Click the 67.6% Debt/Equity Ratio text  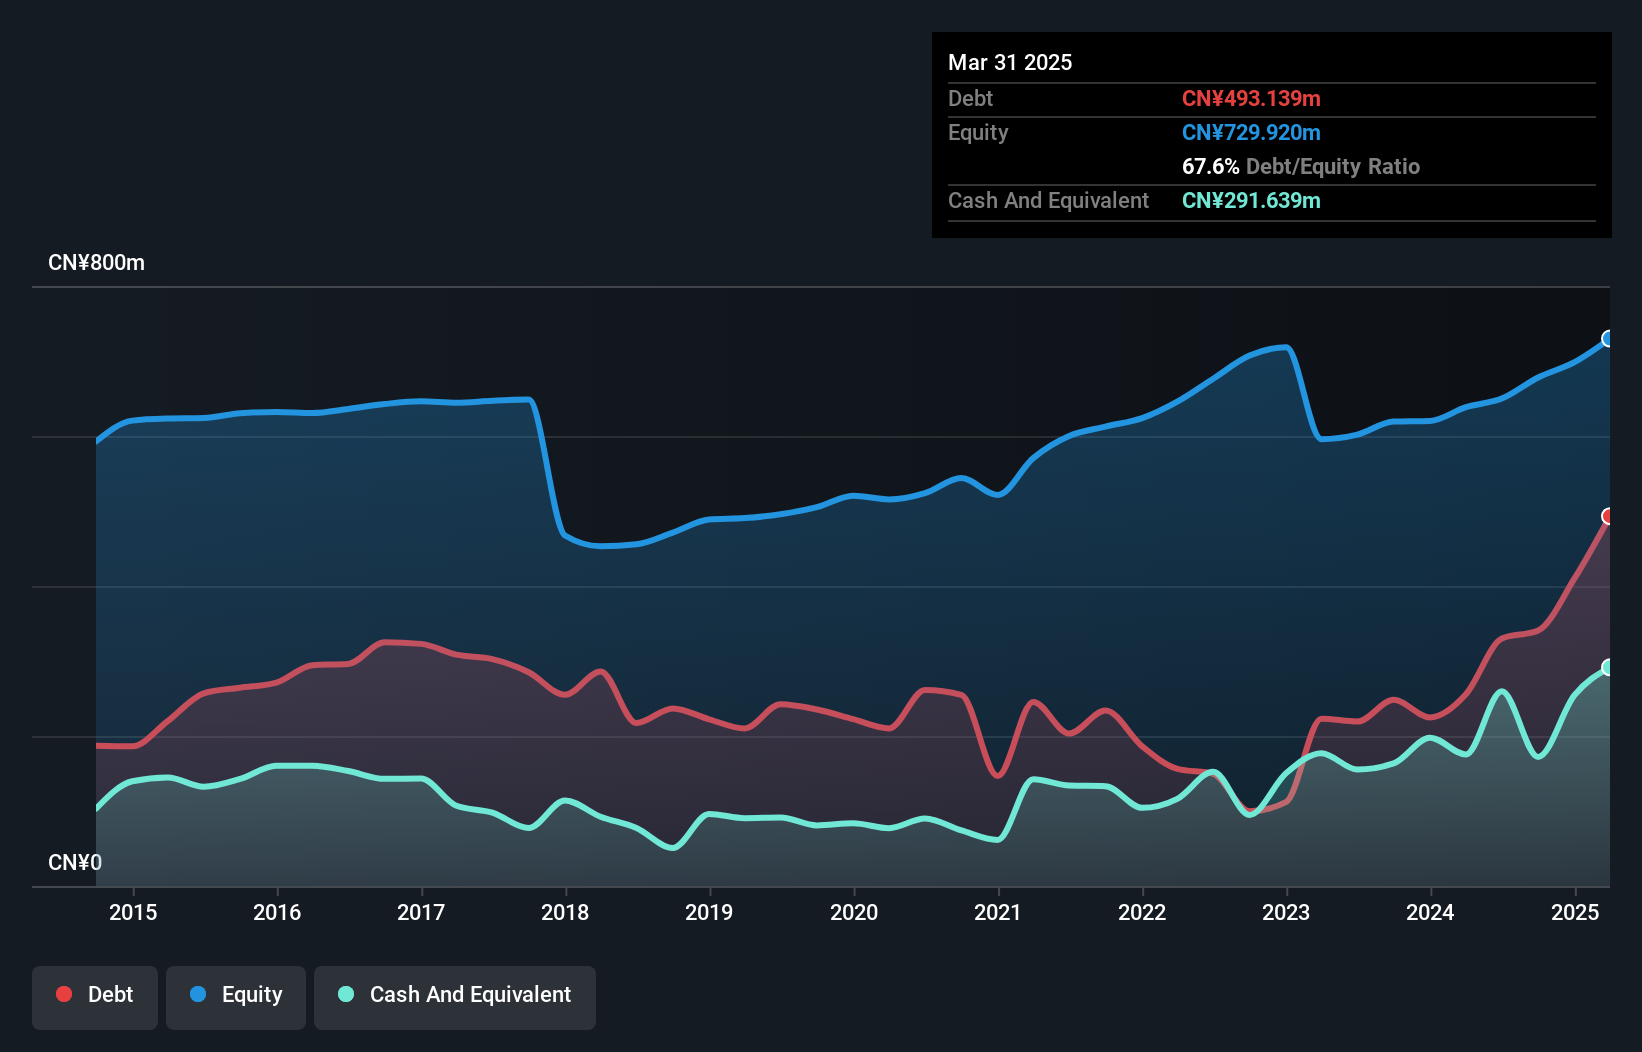coord(1301,166)
